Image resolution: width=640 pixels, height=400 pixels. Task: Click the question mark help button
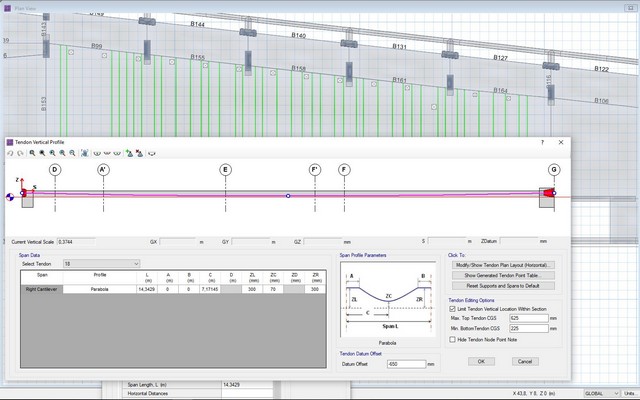click(x=543, y=142)
